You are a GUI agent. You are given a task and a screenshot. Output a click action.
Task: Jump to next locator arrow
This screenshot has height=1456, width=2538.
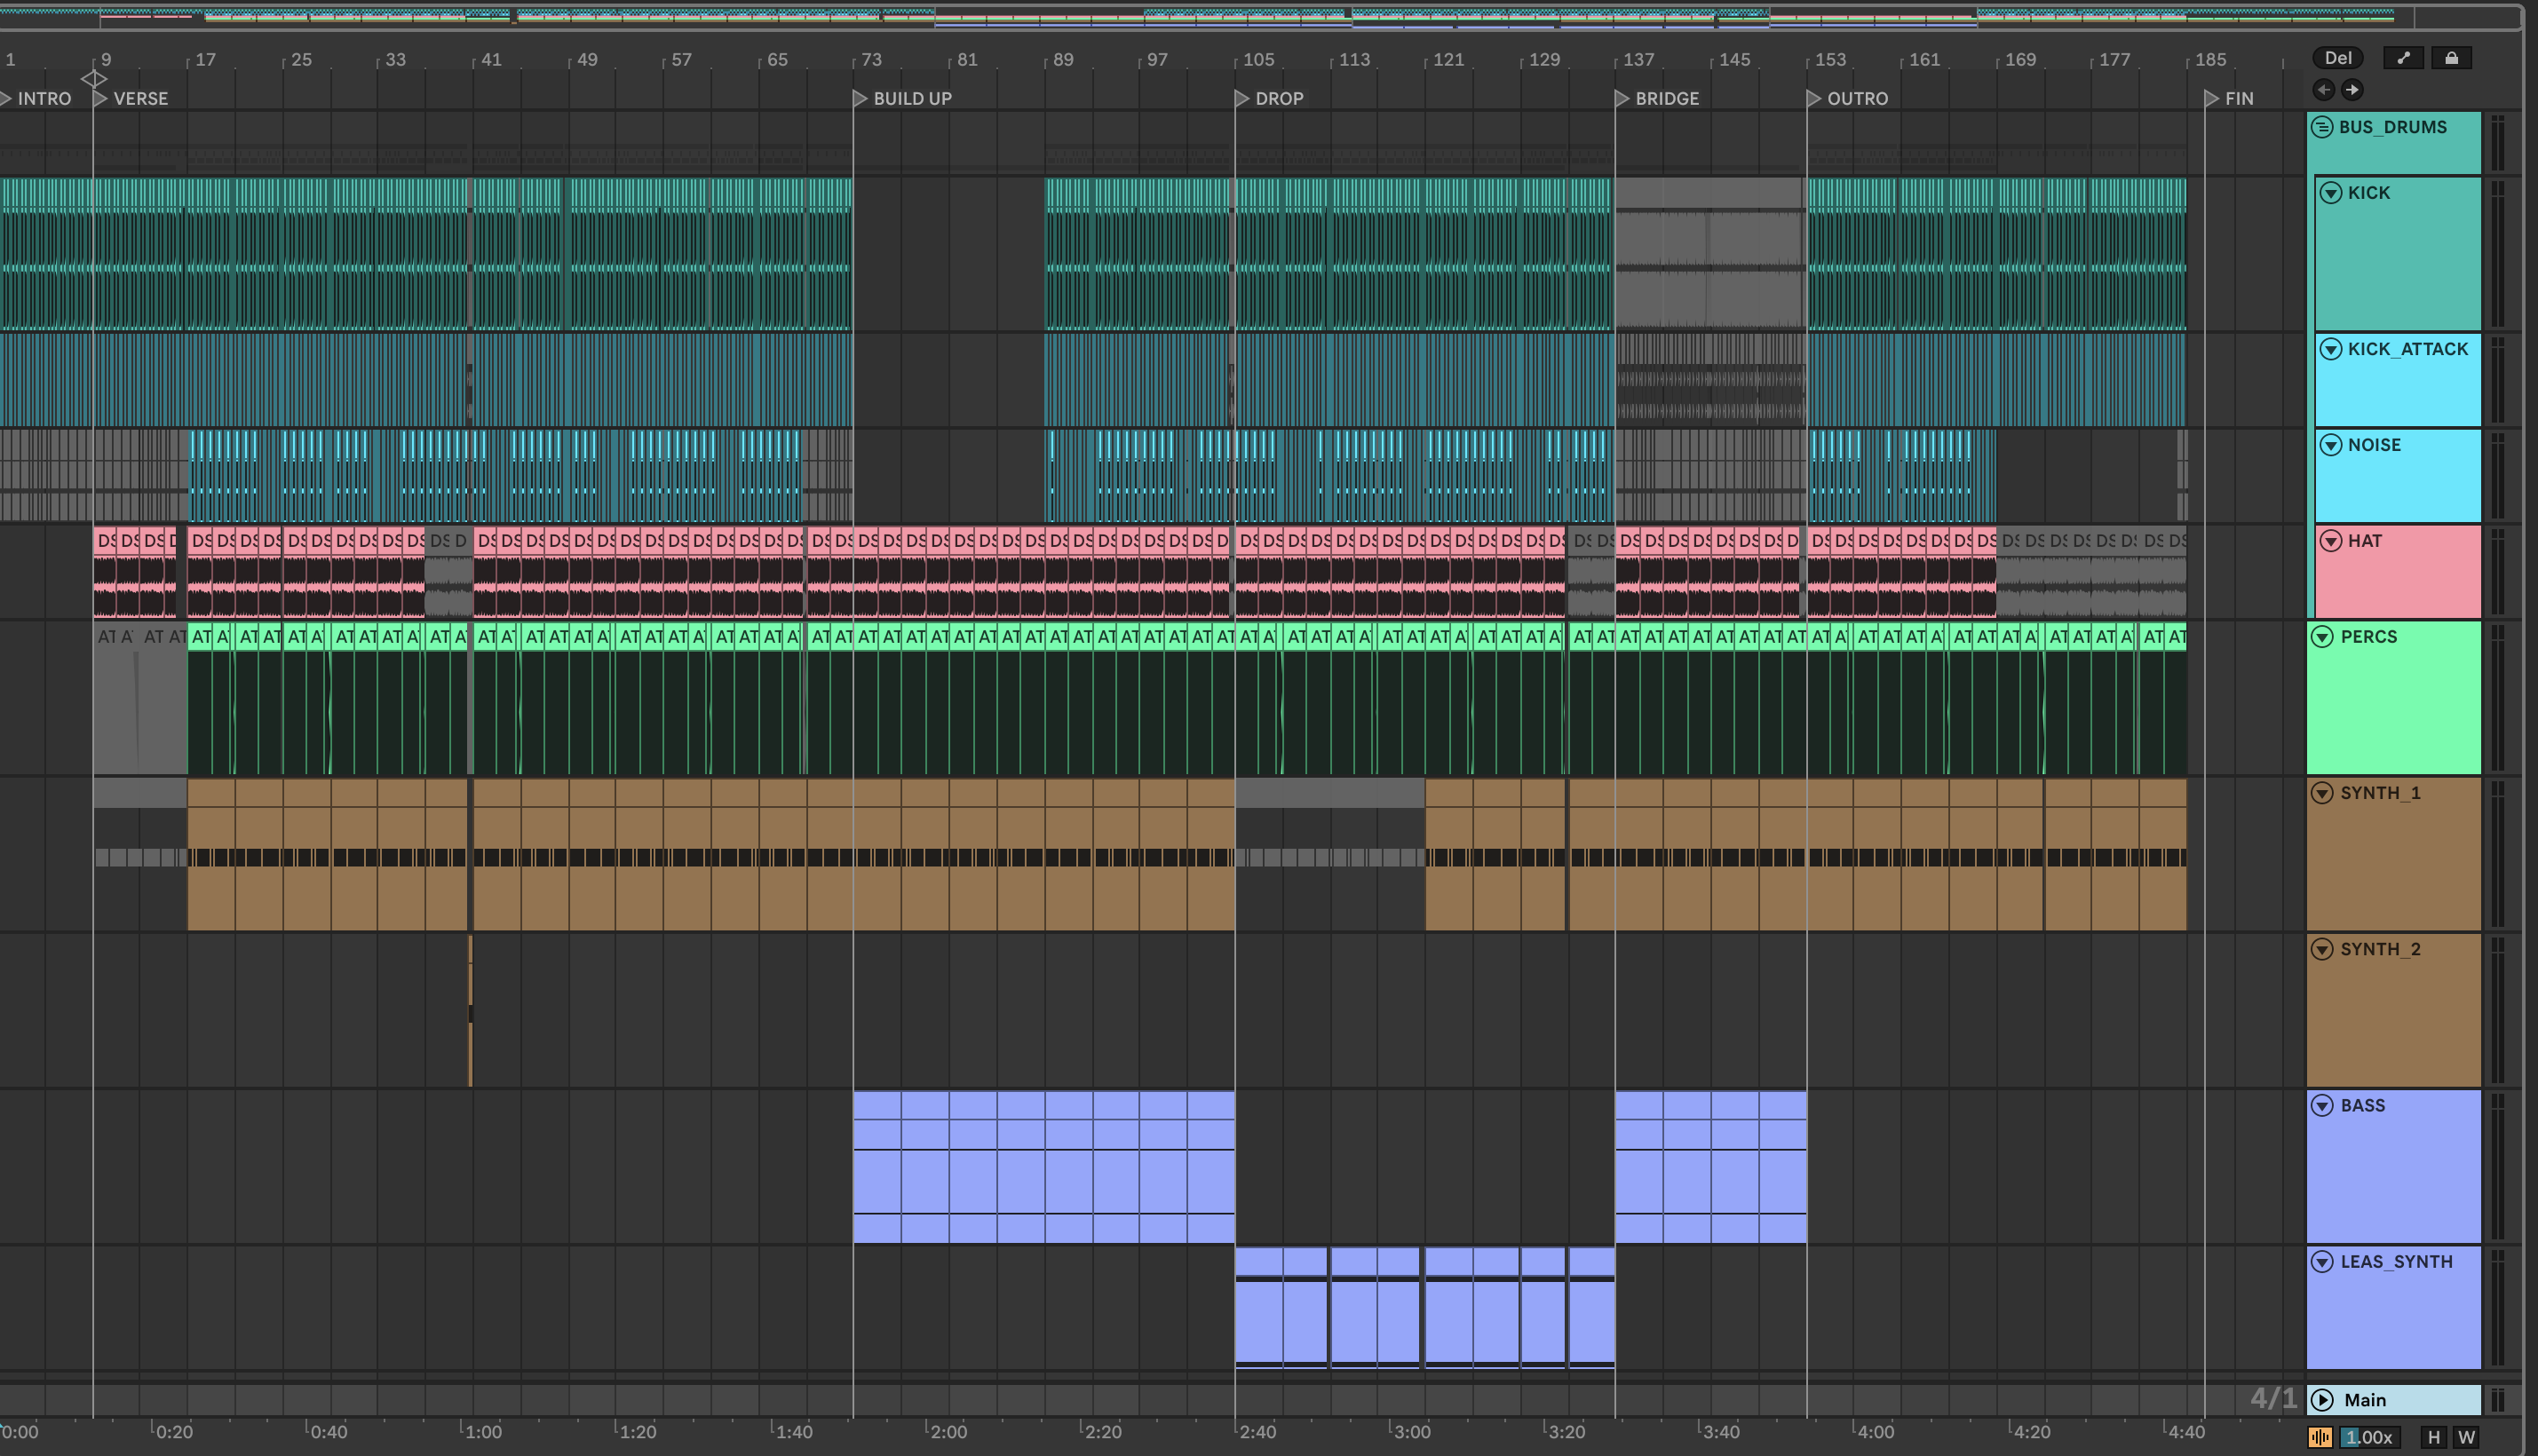tap(2352, 90)
